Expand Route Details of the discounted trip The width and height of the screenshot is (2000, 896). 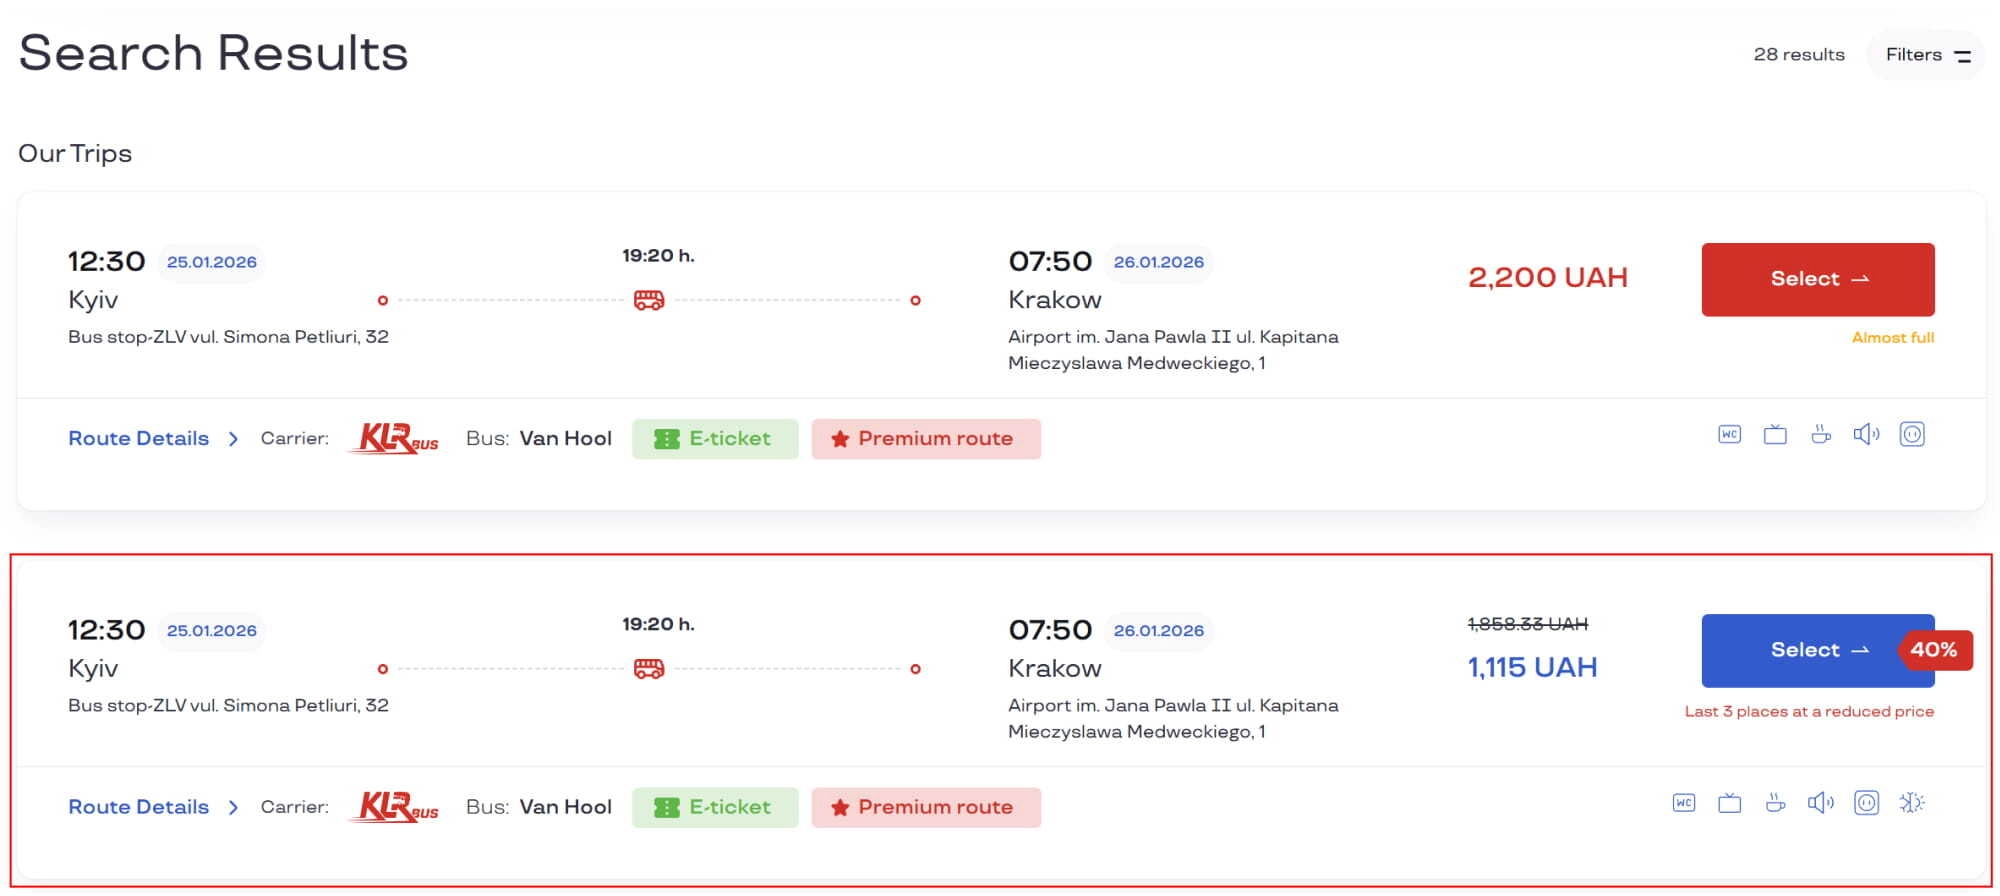coord(138,806)
